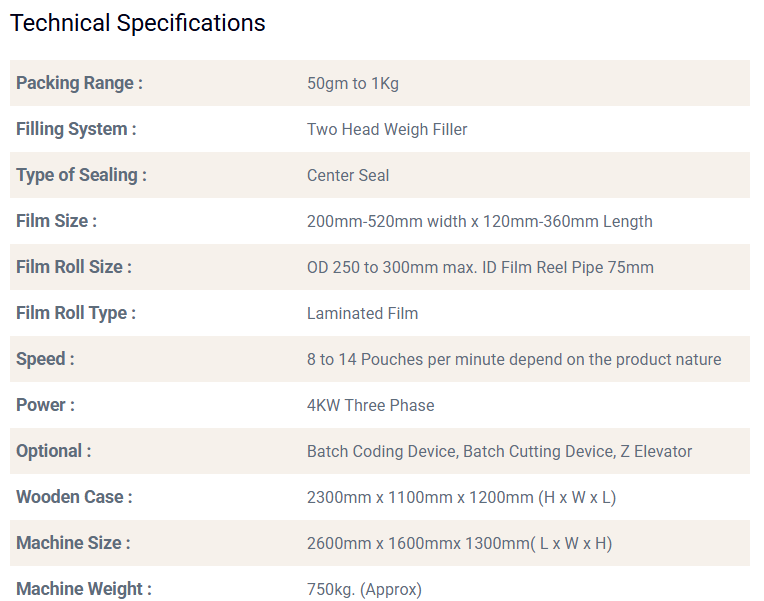Click the 50gm to 1Kg value
The height and width of the screenshot is (601, 764).
tap(352, 83)
